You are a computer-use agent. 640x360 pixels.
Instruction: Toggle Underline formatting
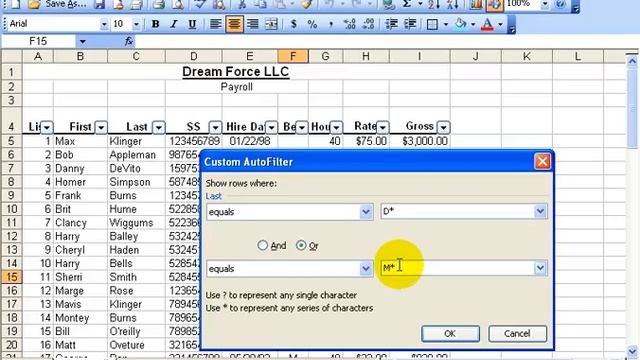pyautogui.click(x=192, y=24)
